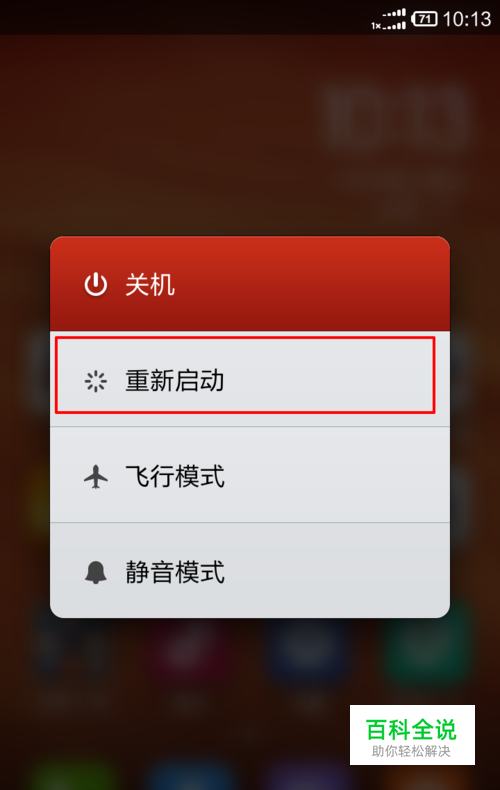Tap the 10:13 clock in status bar

467,19
